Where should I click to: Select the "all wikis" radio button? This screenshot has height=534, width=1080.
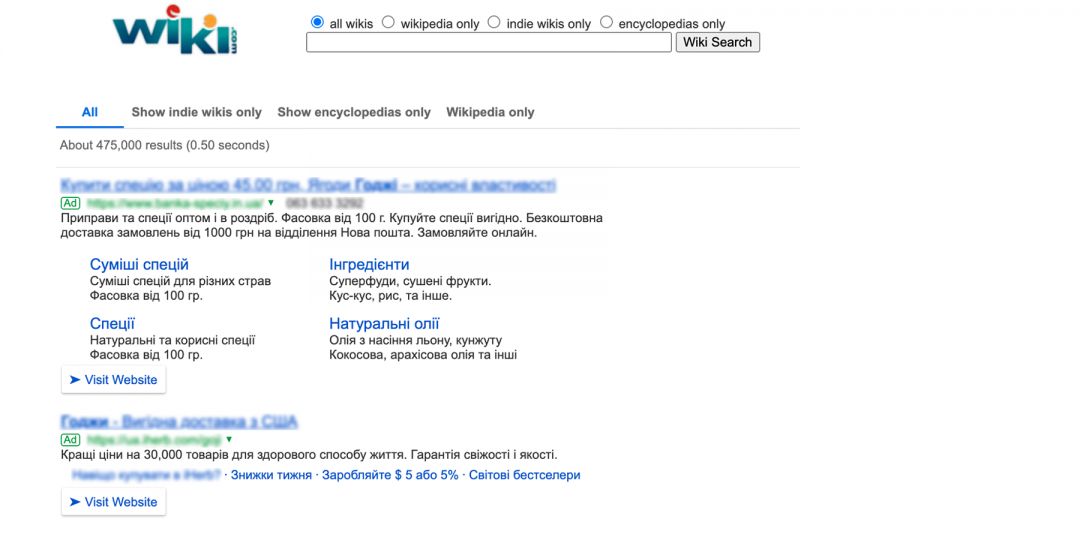click(318, 22)
